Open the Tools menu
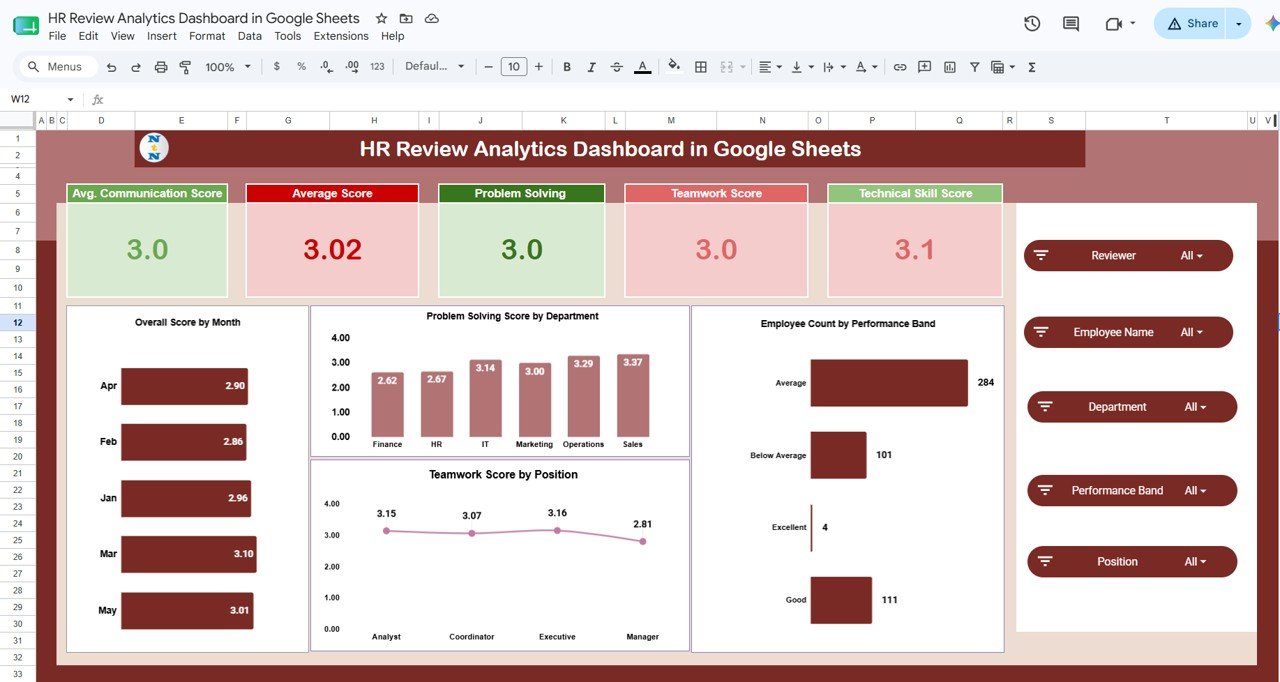Image resolution: width=1280 pixels, height=682 pixels. click(288, 36)
